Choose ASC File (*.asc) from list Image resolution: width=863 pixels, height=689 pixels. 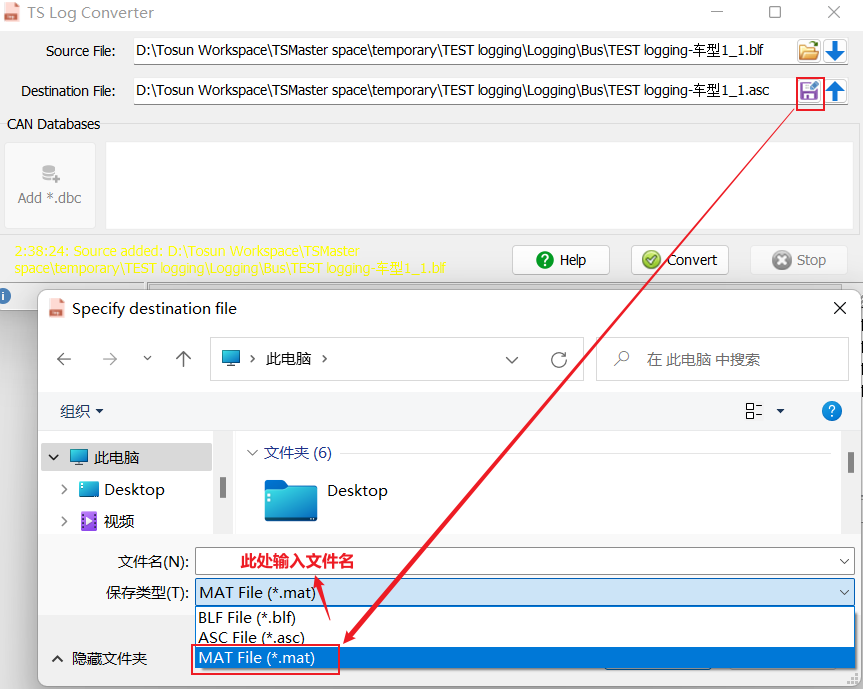tap(251, 637)
